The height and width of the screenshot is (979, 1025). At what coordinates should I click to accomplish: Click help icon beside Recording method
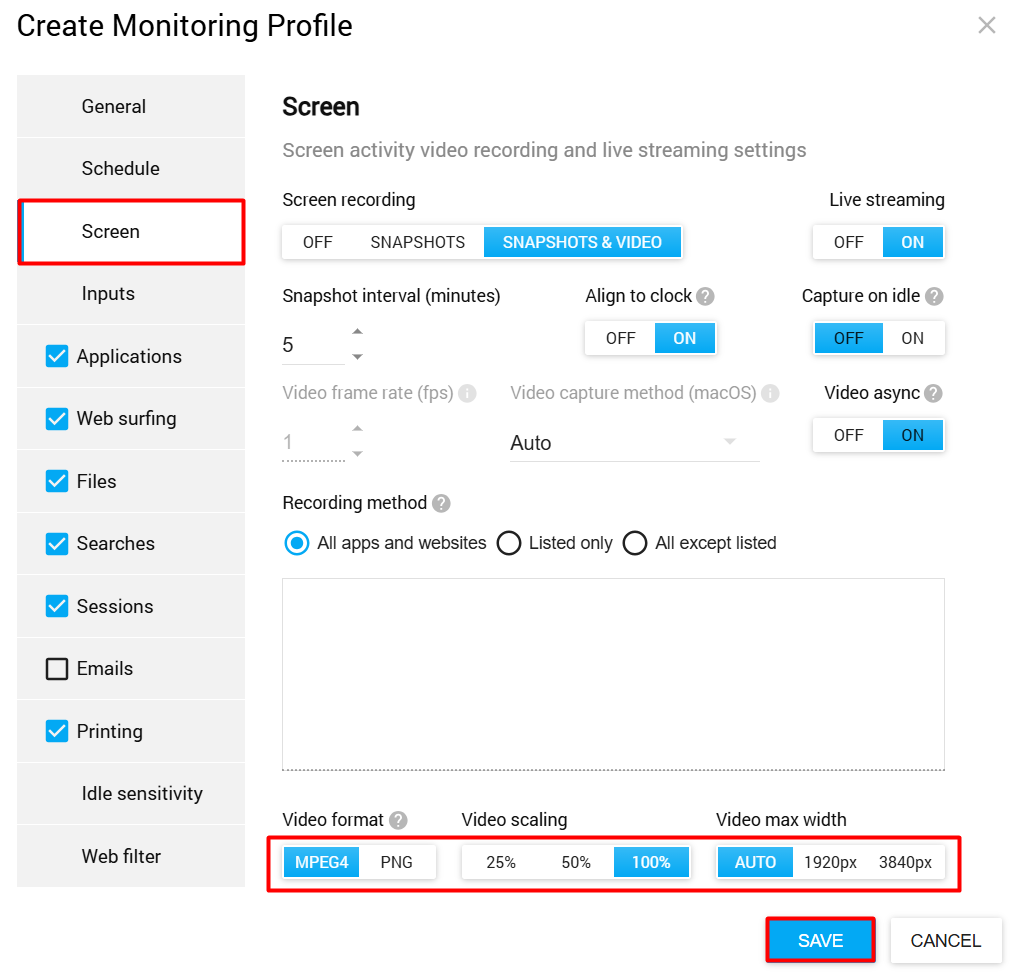tap(441, 504)
